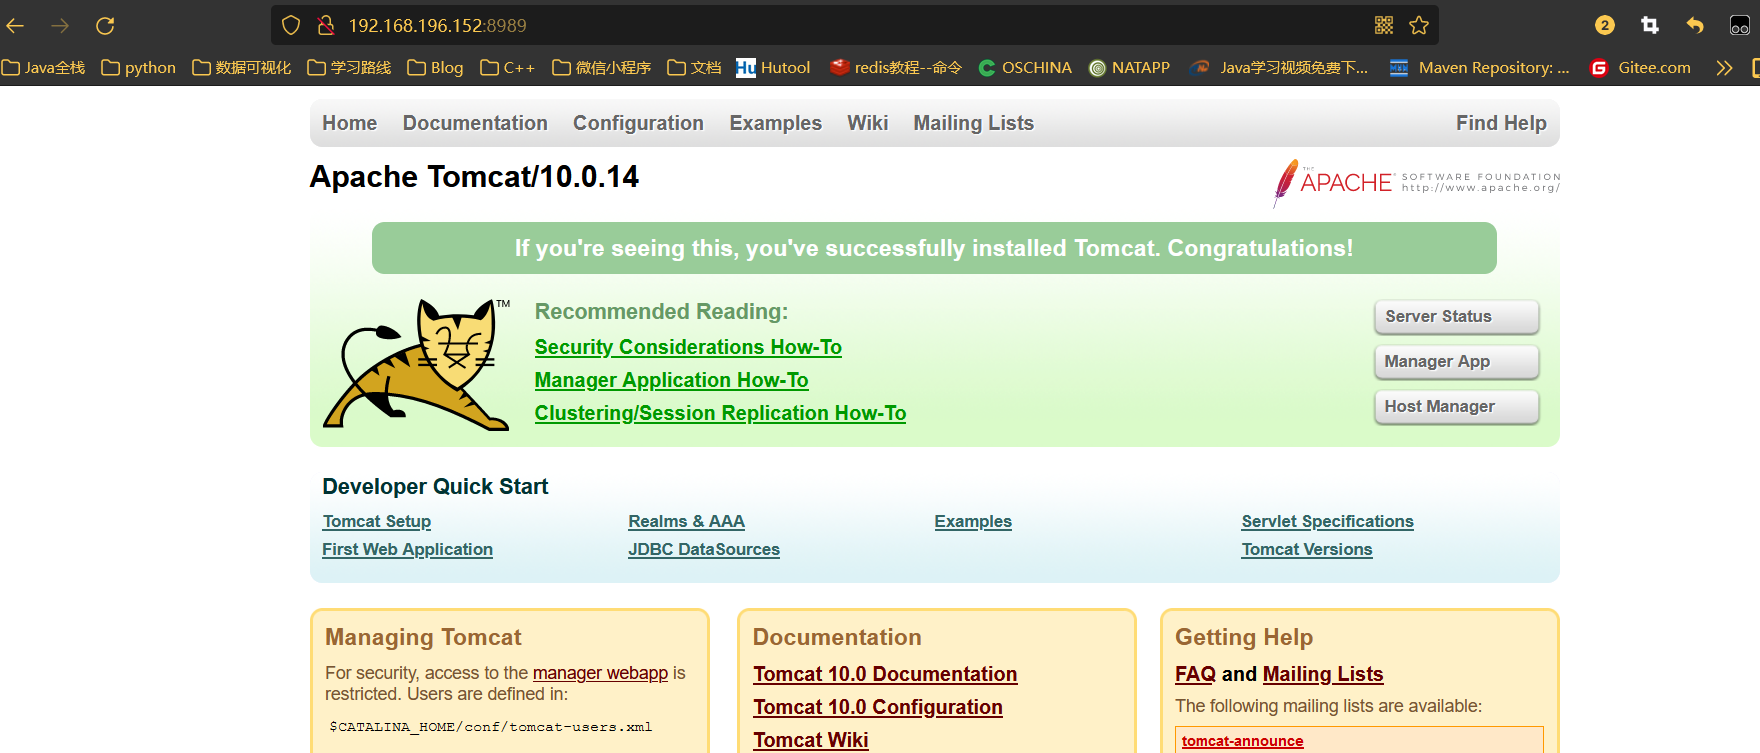
Task: Open Clustering/Session Replication How-To link
Action: point(720,413)
